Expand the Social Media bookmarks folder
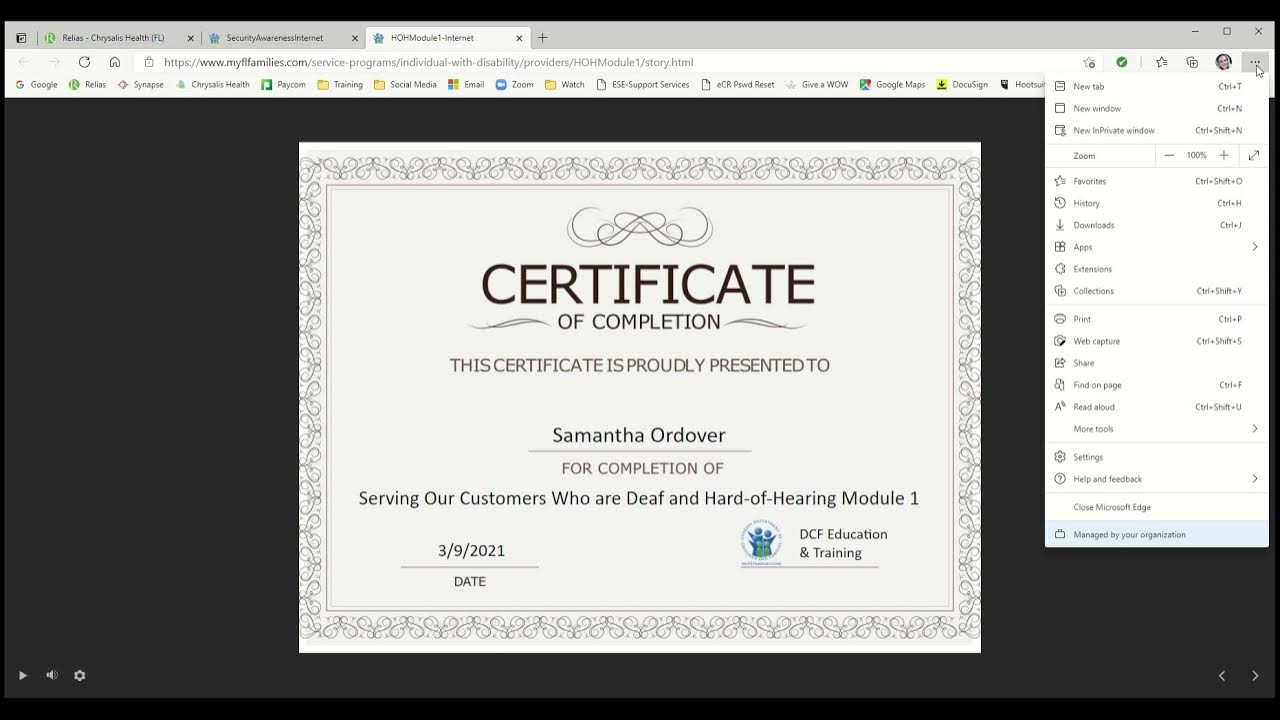This screenshot has height=720, width=1280. (x=405, y=85)
